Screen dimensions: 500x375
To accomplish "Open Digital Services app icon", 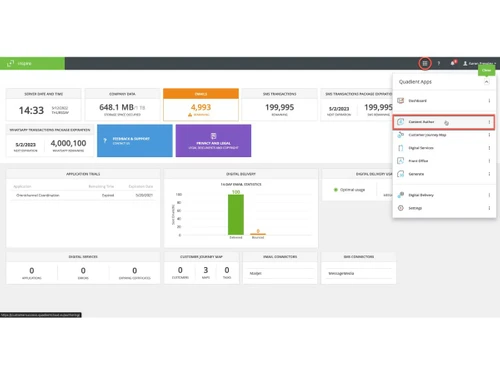I will point(401,148).
